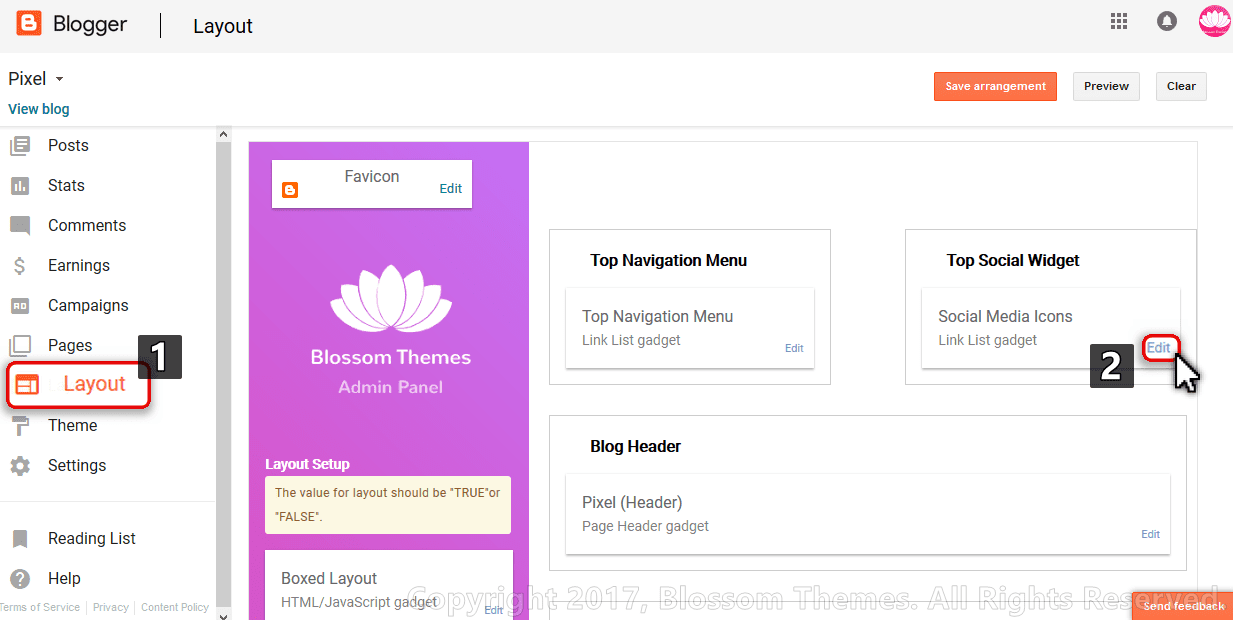Click the sidebar vertical scrollbar

224,372
